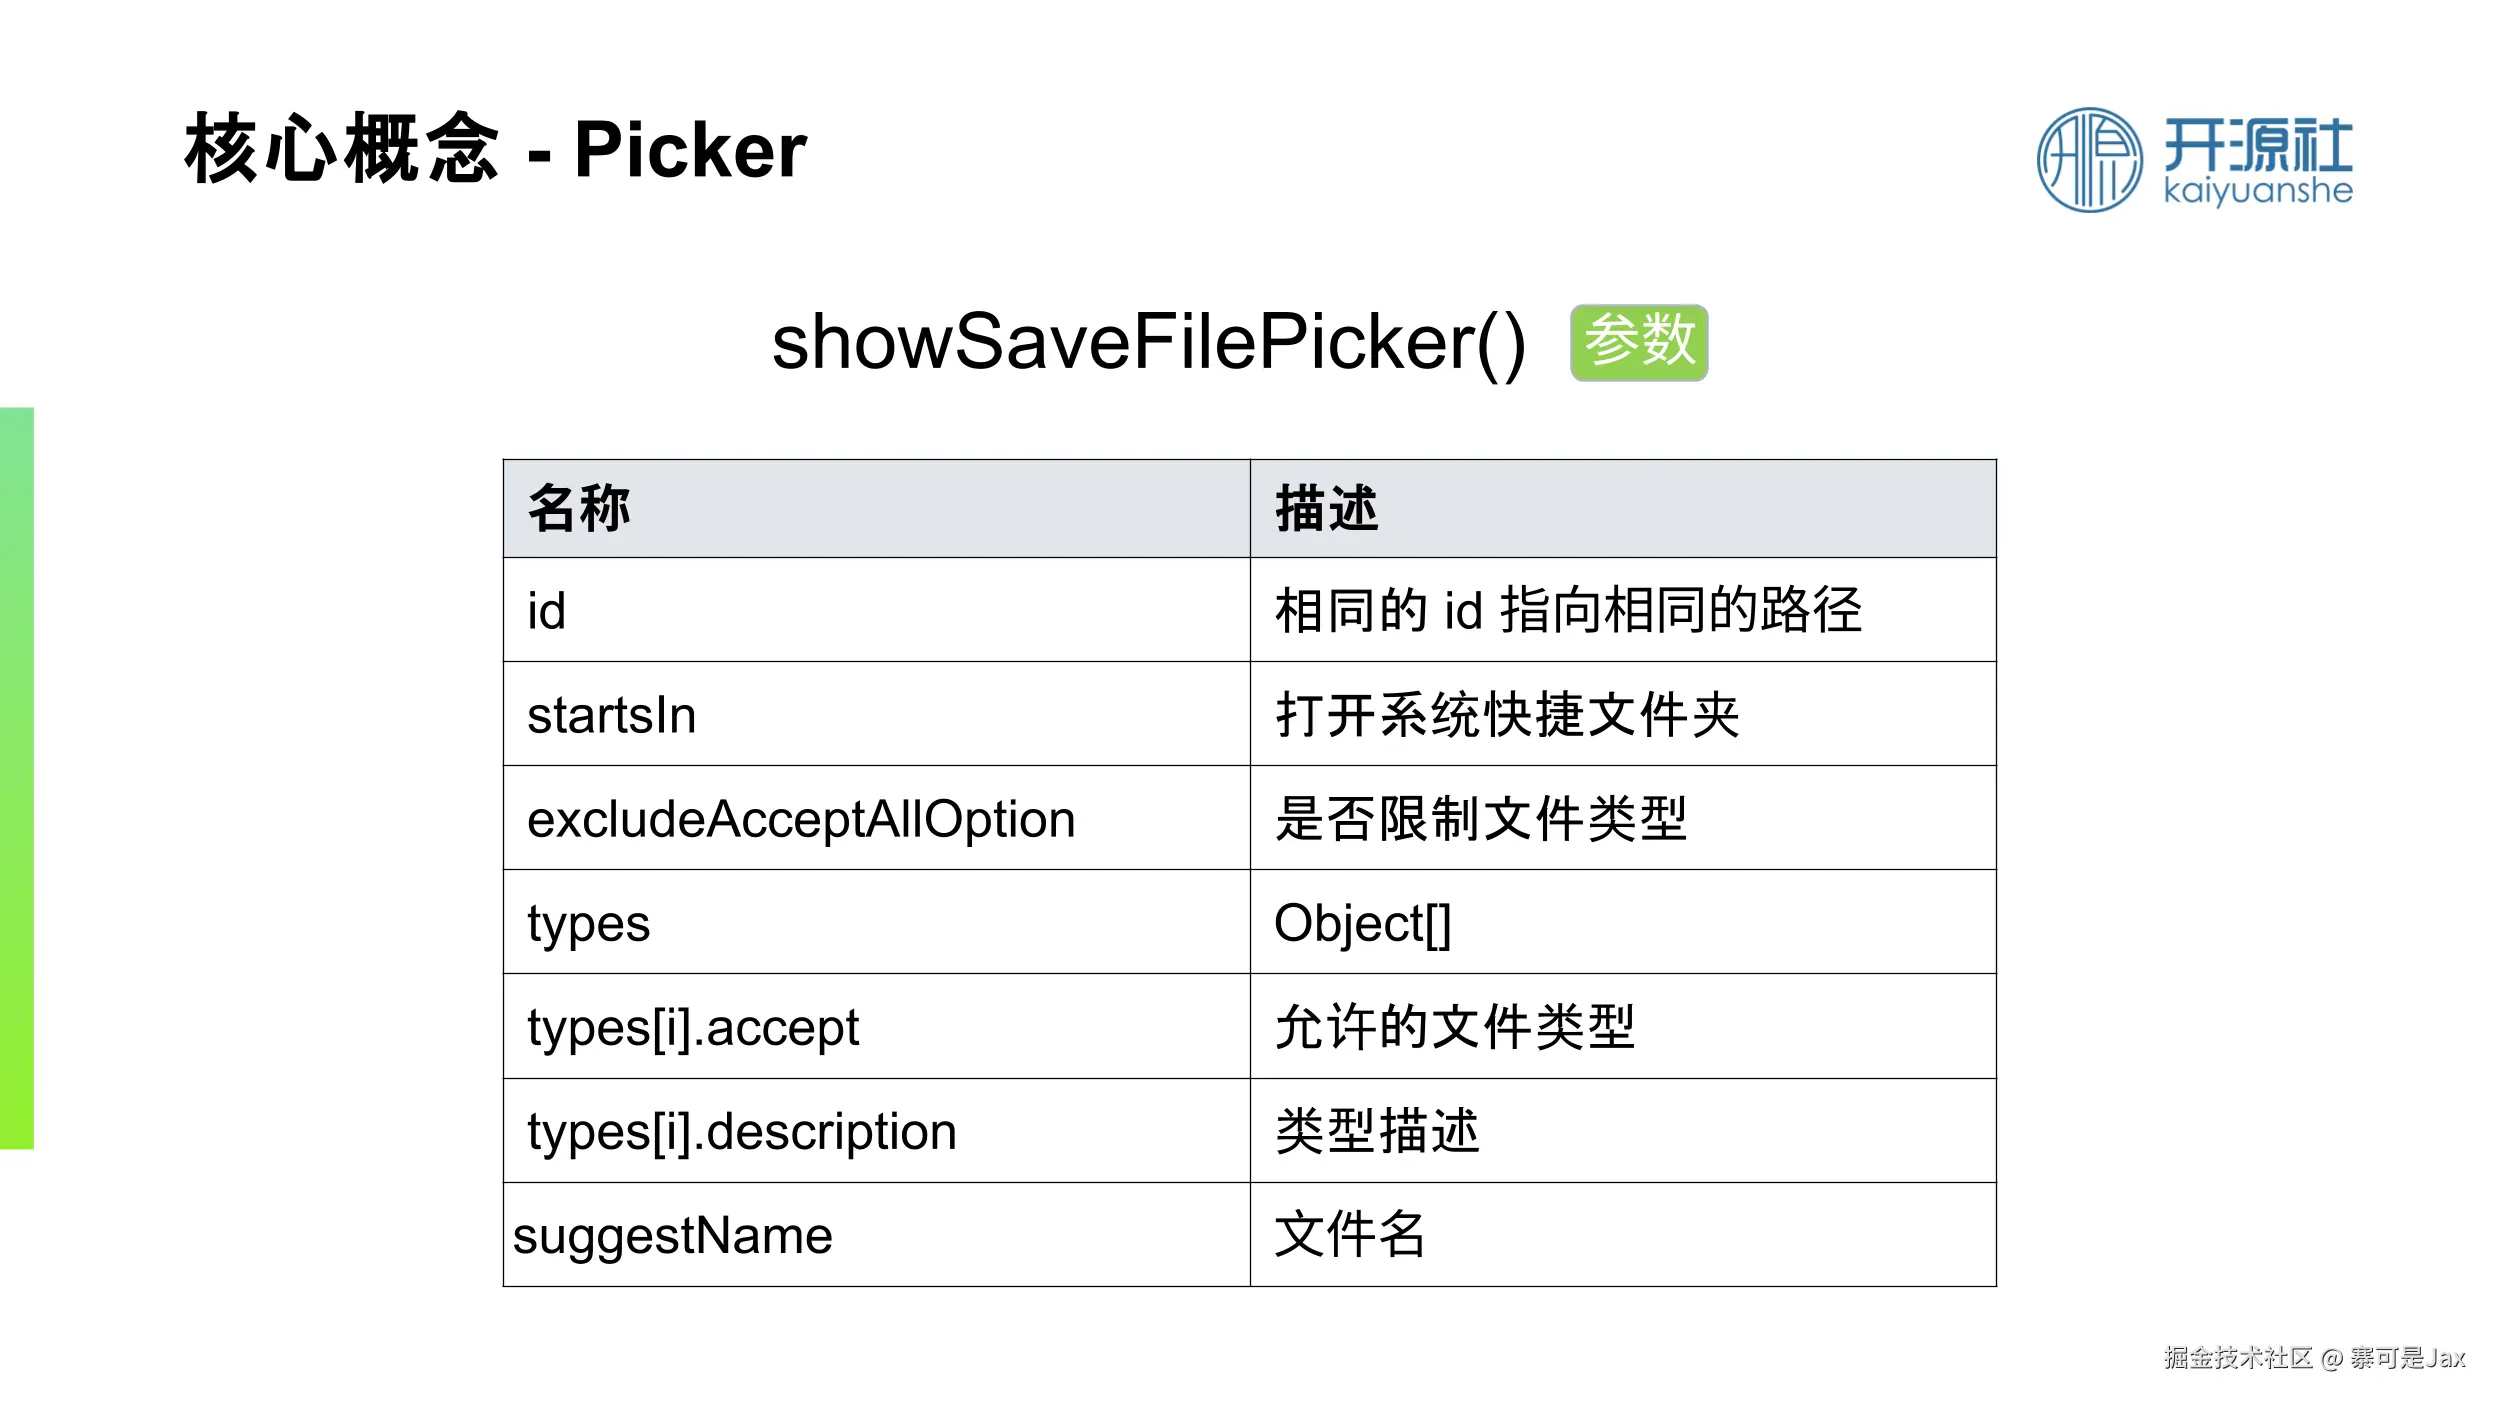
Task: Click the green gradient bar on left edge
Action: tap(17, 777)
